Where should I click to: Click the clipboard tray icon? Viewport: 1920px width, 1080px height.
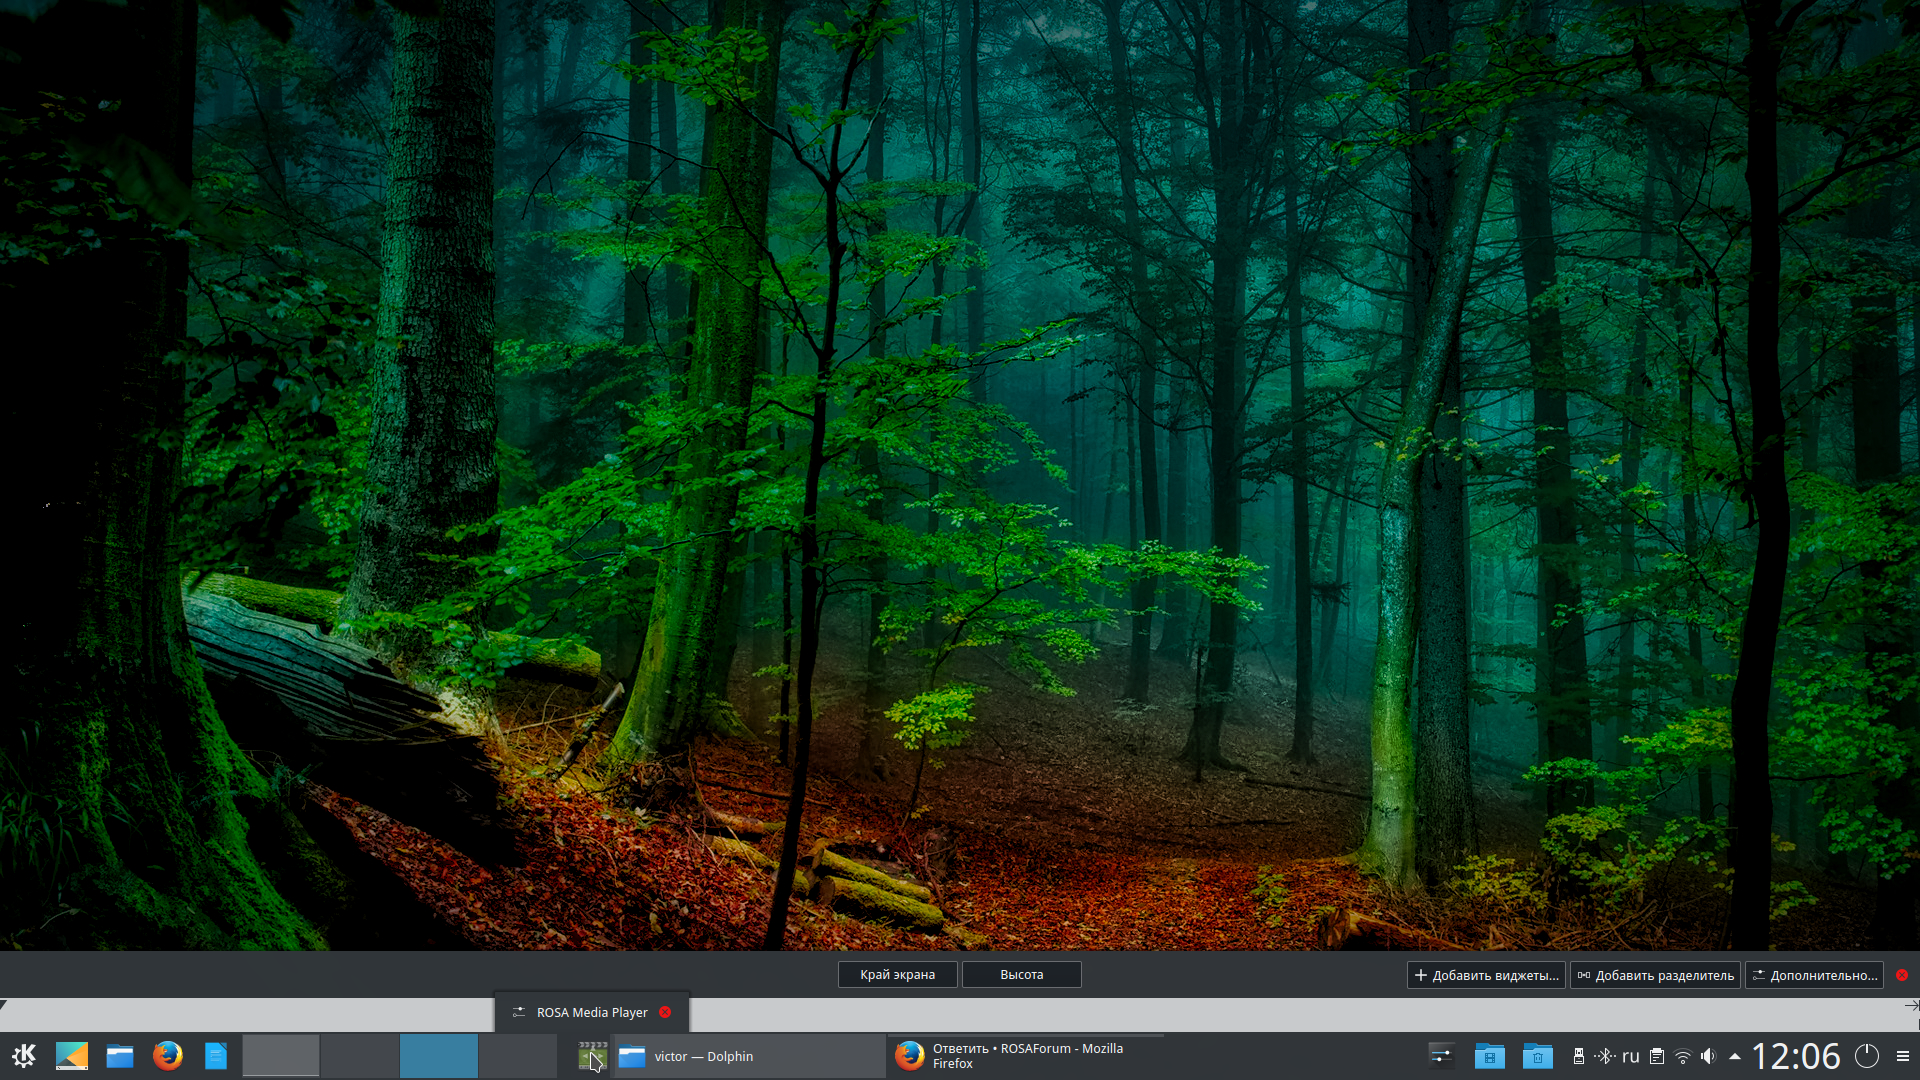(1657, 1056)
